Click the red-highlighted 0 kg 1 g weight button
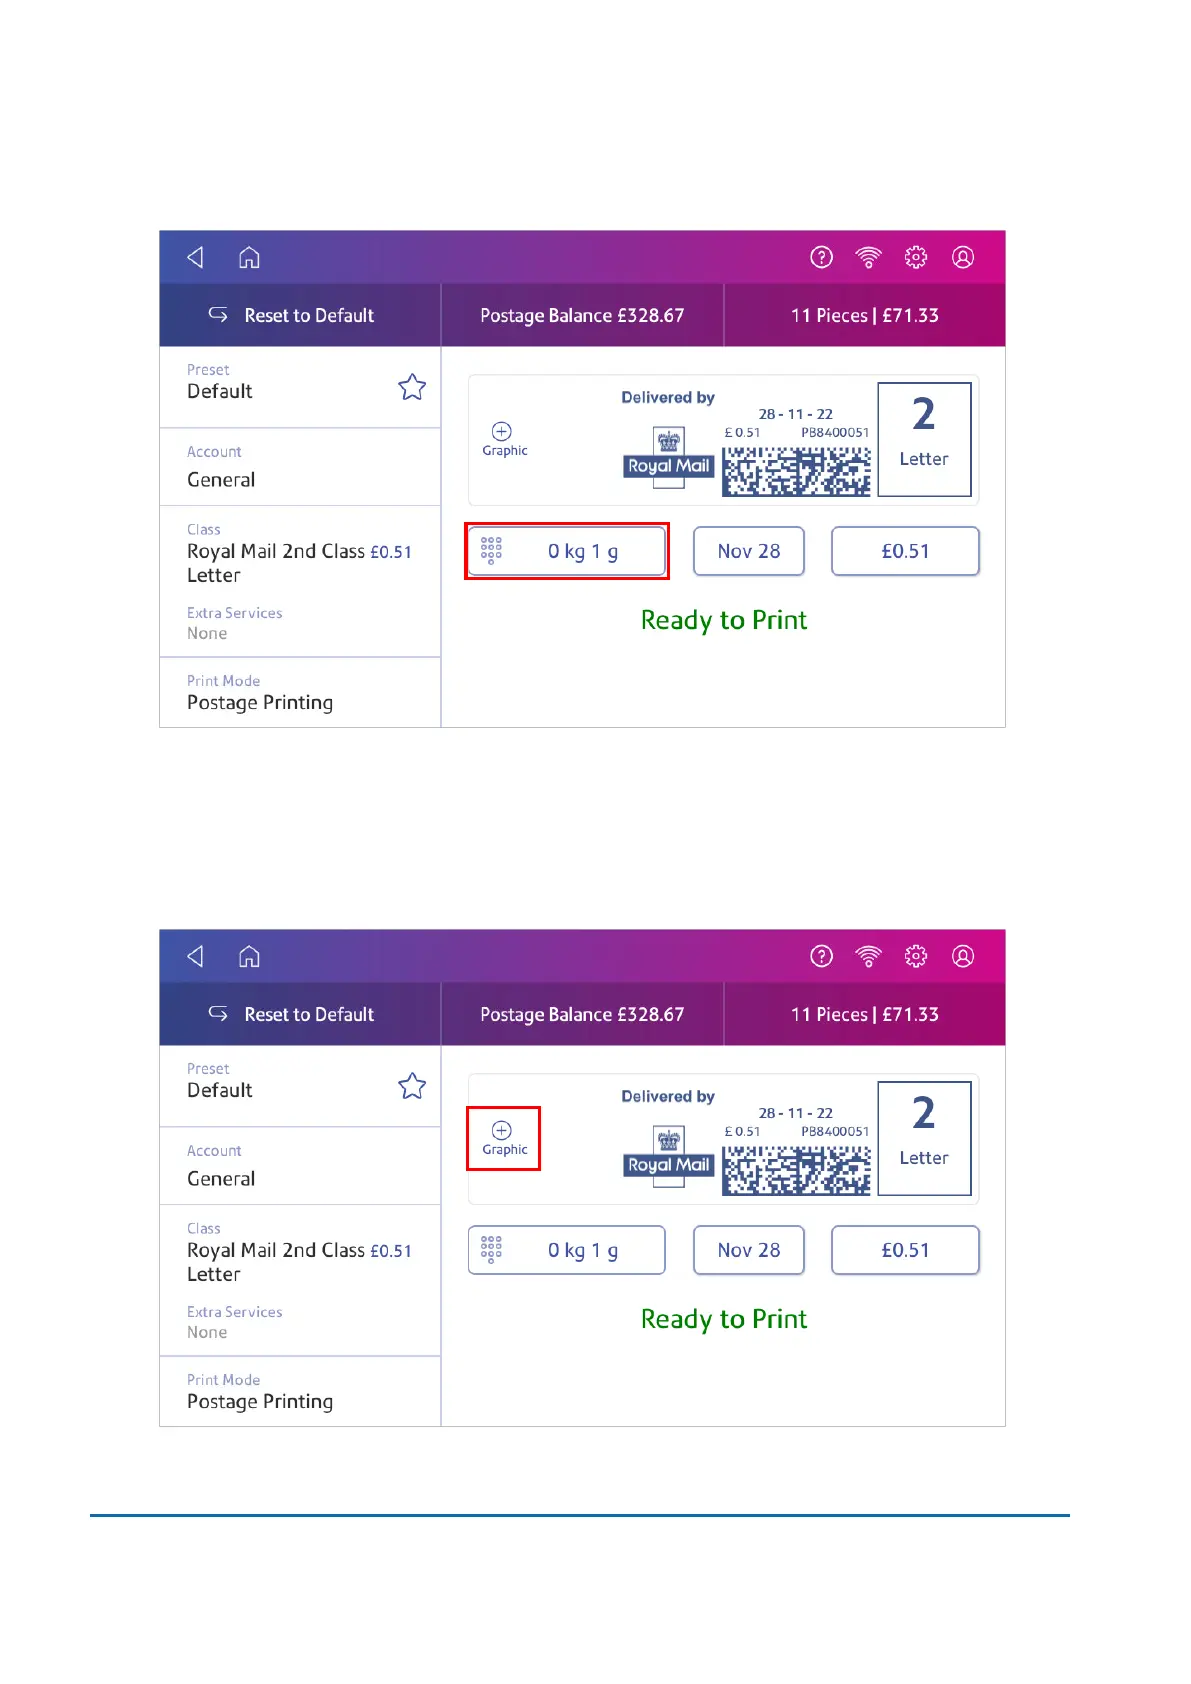 [x=567, y=551]
